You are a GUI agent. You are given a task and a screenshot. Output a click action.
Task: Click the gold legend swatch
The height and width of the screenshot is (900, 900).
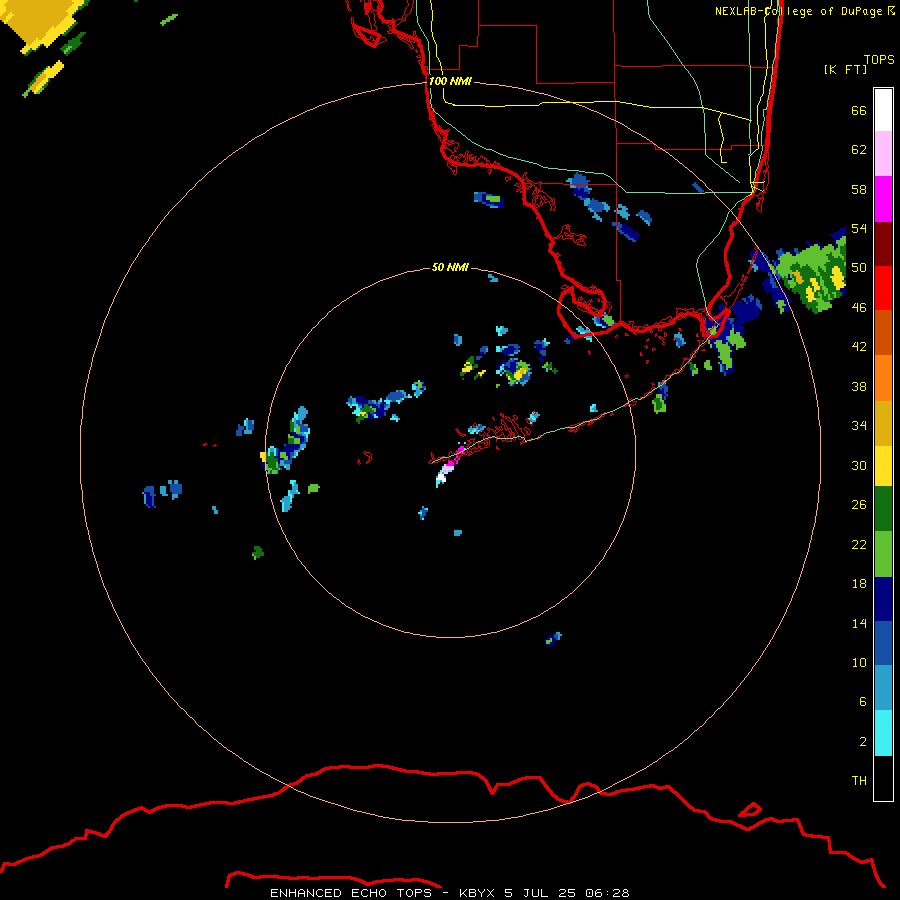tap(883, 423)
